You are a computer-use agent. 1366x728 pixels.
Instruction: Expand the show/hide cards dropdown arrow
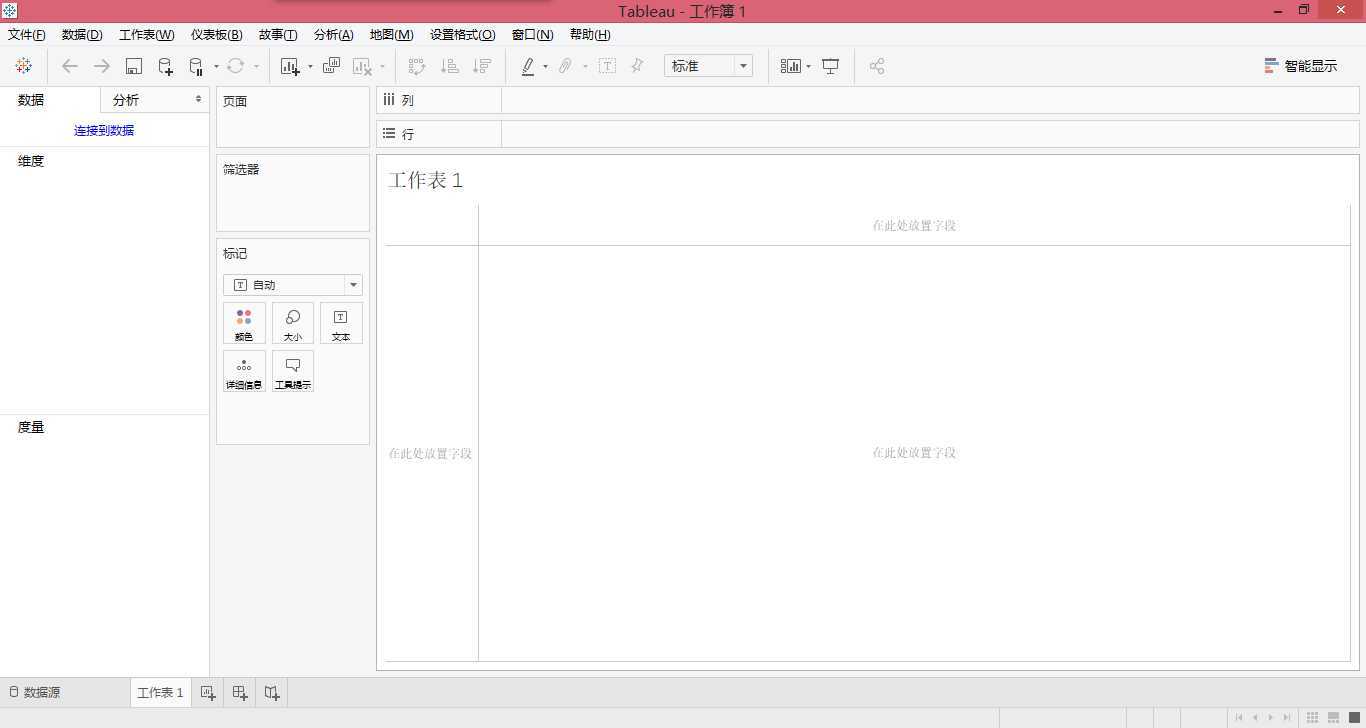(x=808, y=67)
